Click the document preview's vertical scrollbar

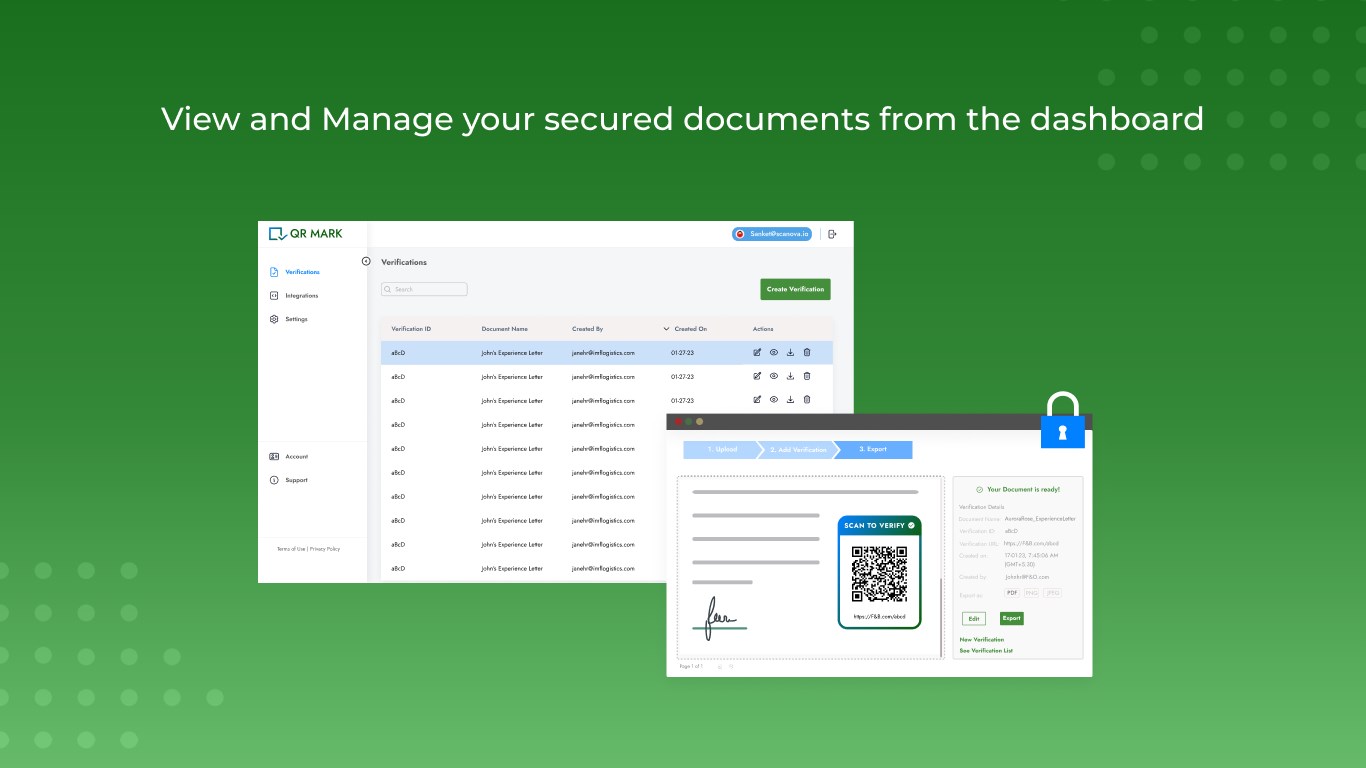coord(941,617)
